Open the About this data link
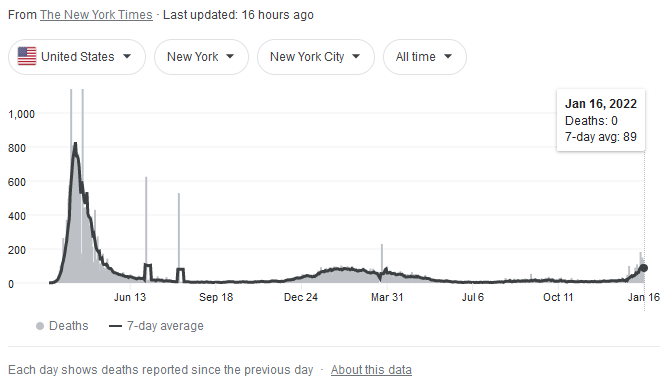670x381 pixels. (x=371, y=370)
